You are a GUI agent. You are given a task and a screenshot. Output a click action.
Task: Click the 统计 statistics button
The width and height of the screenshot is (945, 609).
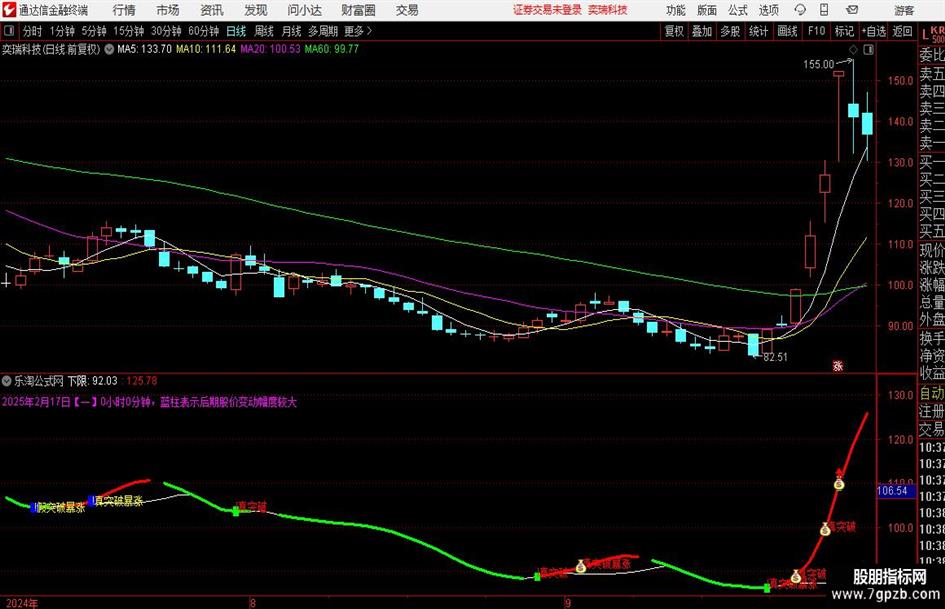click(758, 31)
